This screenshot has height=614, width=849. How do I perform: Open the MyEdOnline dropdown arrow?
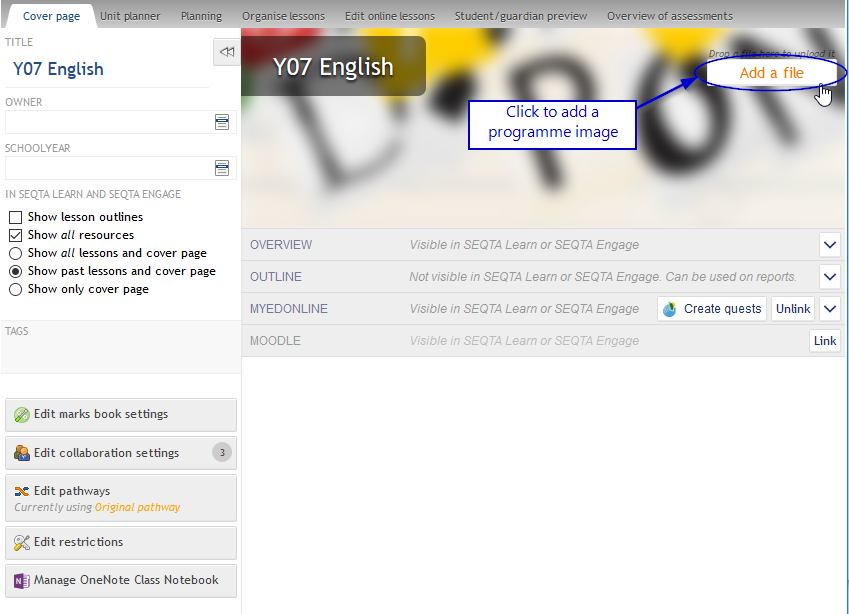coord(829,309)
